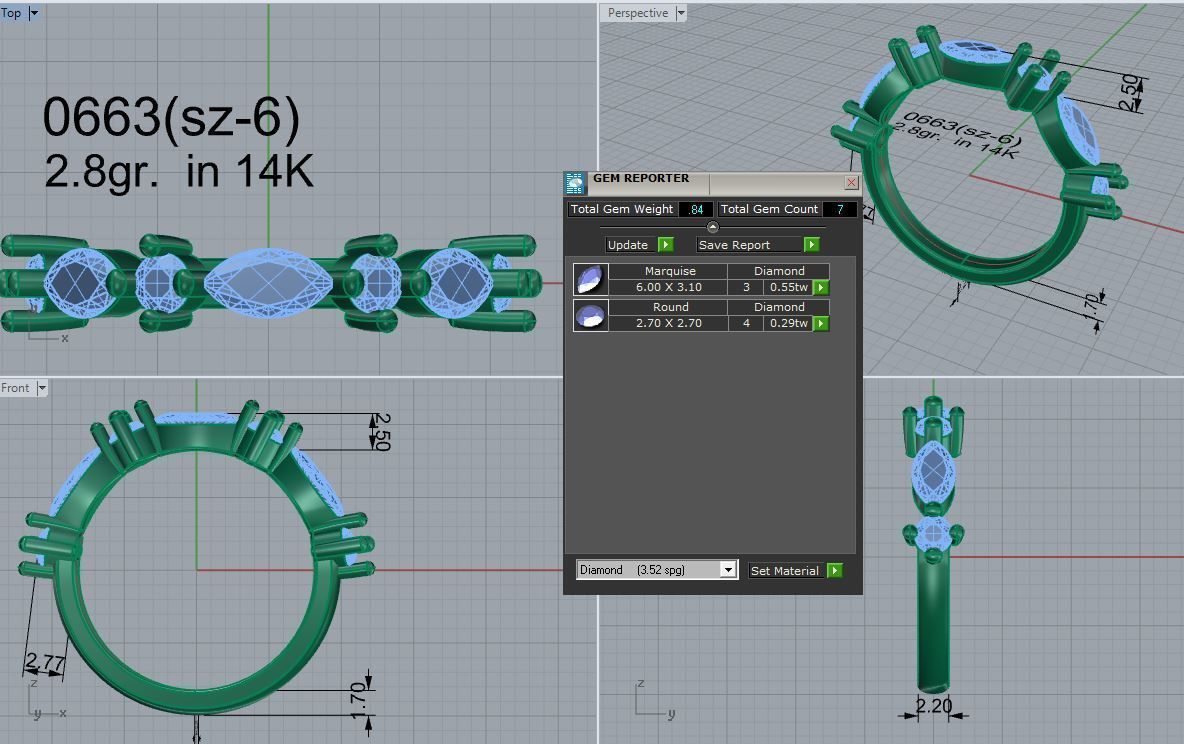Click the Total Gem Count value 7
The height and width of the screenshot is (744, 1184).
pos(840,209)
